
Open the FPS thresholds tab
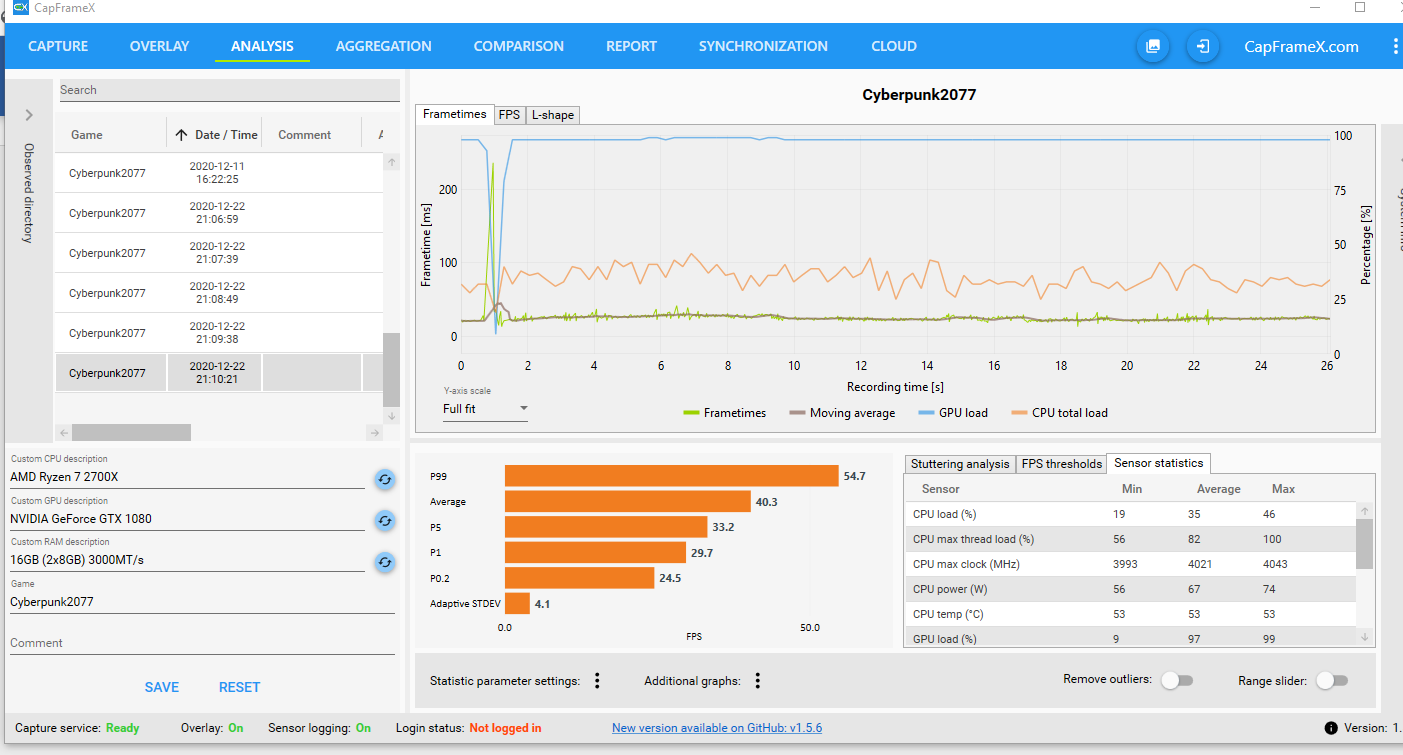point(1061,464)
